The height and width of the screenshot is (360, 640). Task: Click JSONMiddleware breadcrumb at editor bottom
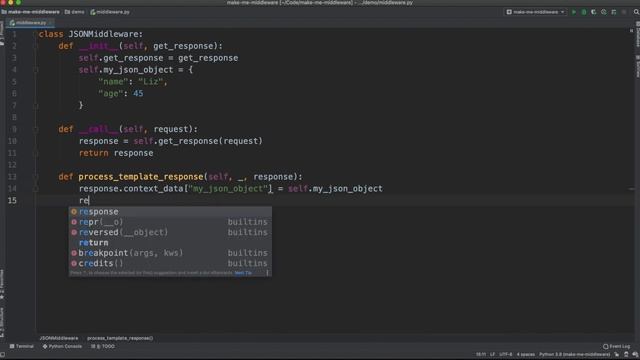[59, 338]
